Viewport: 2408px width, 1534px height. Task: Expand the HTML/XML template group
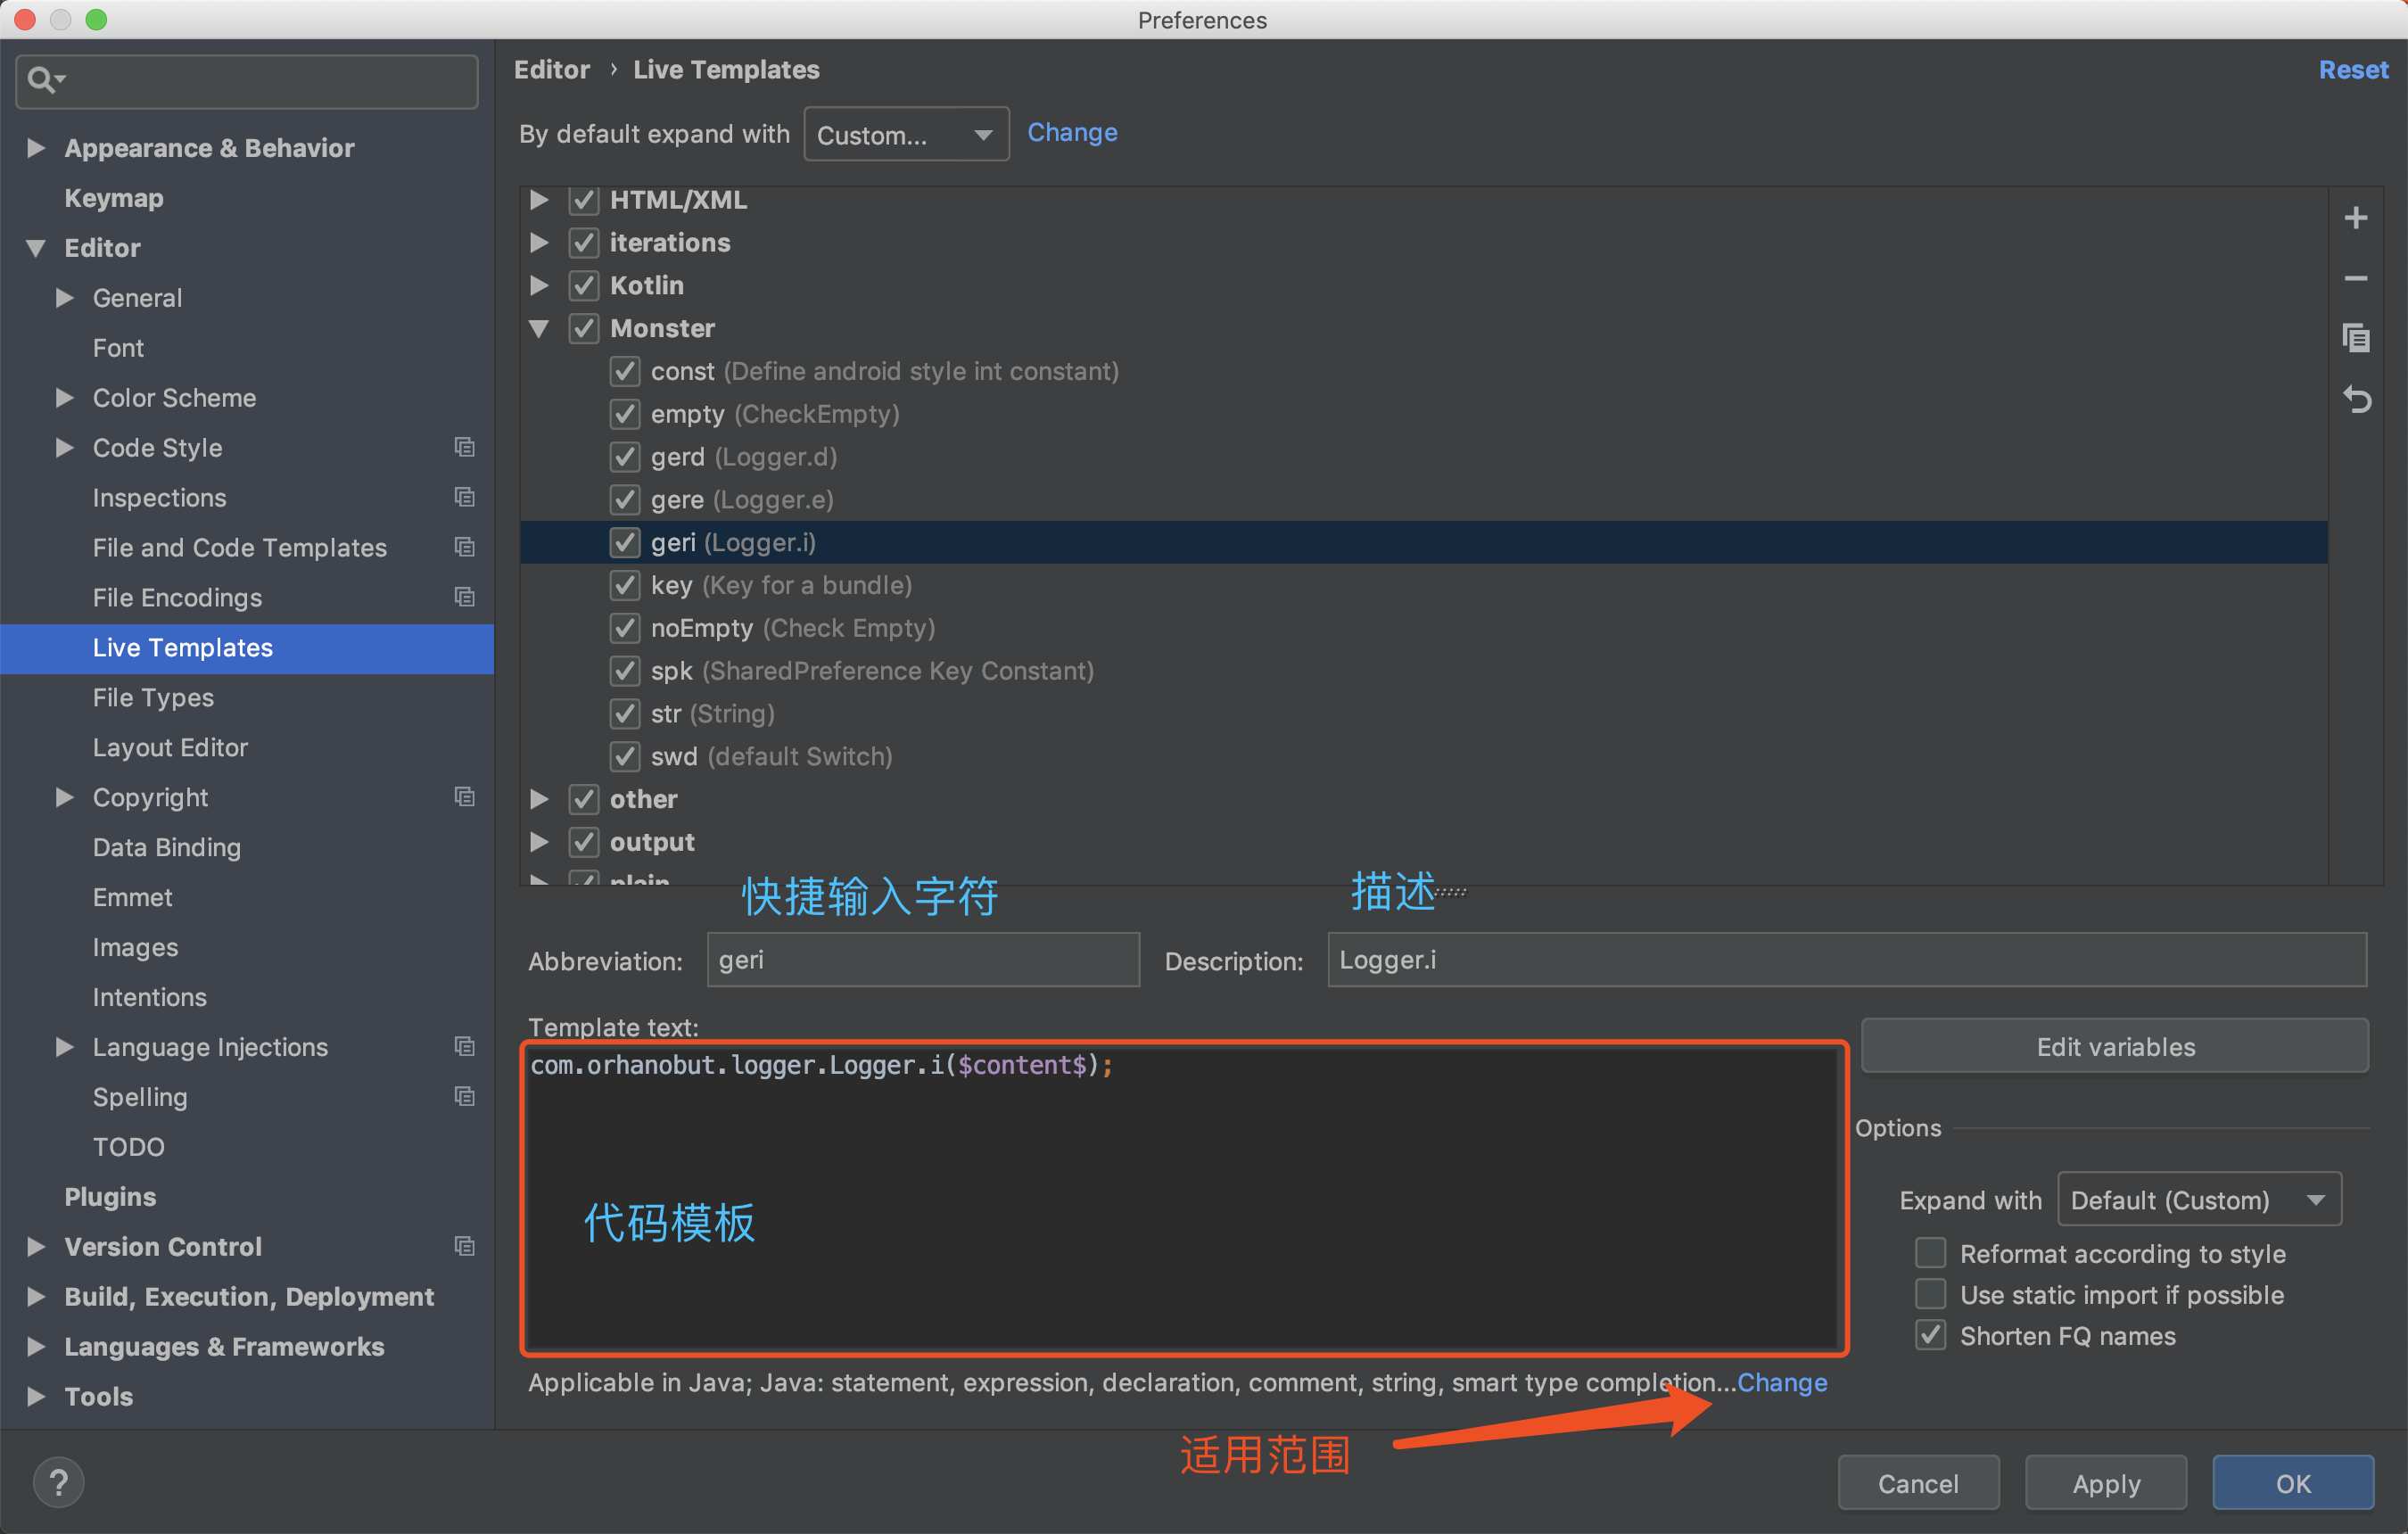pyautogui.click(x=539, y=200)
